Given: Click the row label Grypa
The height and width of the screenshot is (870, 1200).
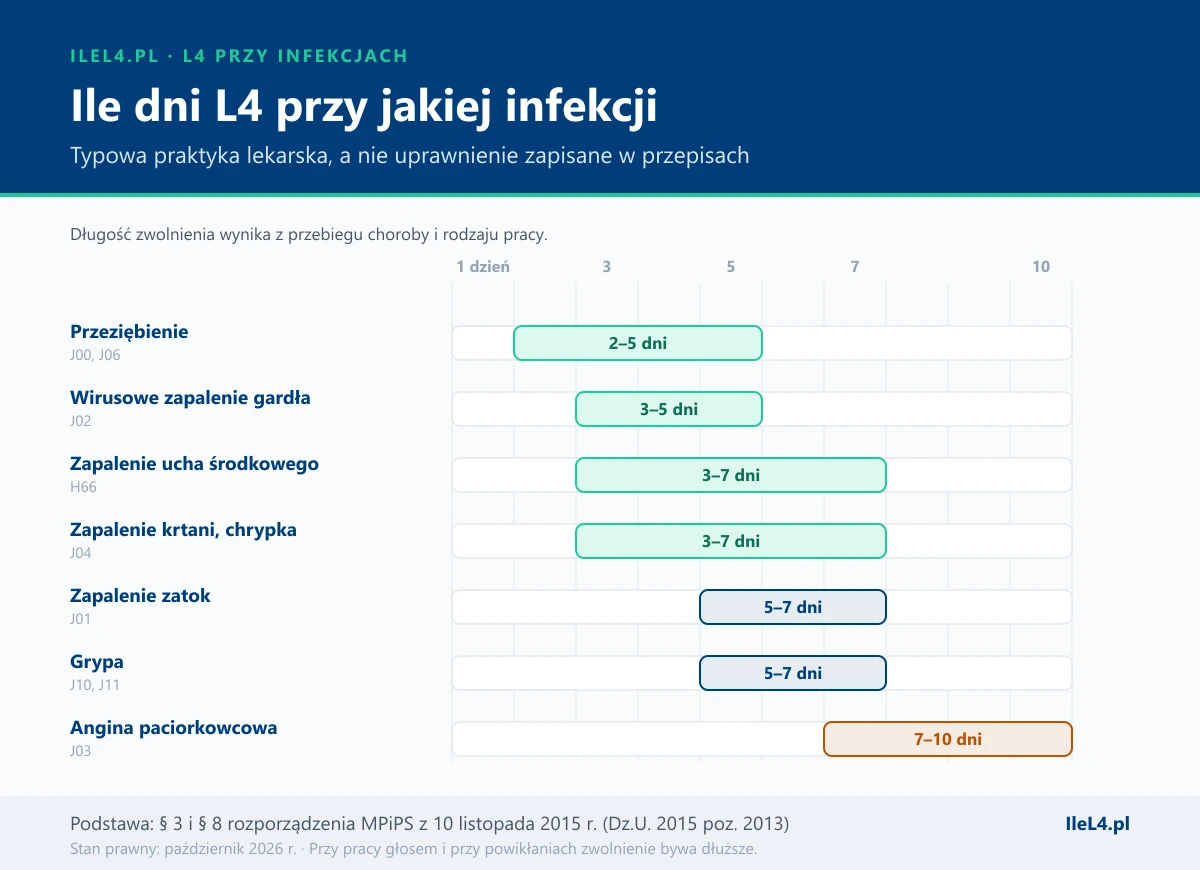Looking at the screenshot, I should pyautogui.click(x=97, y=662).
